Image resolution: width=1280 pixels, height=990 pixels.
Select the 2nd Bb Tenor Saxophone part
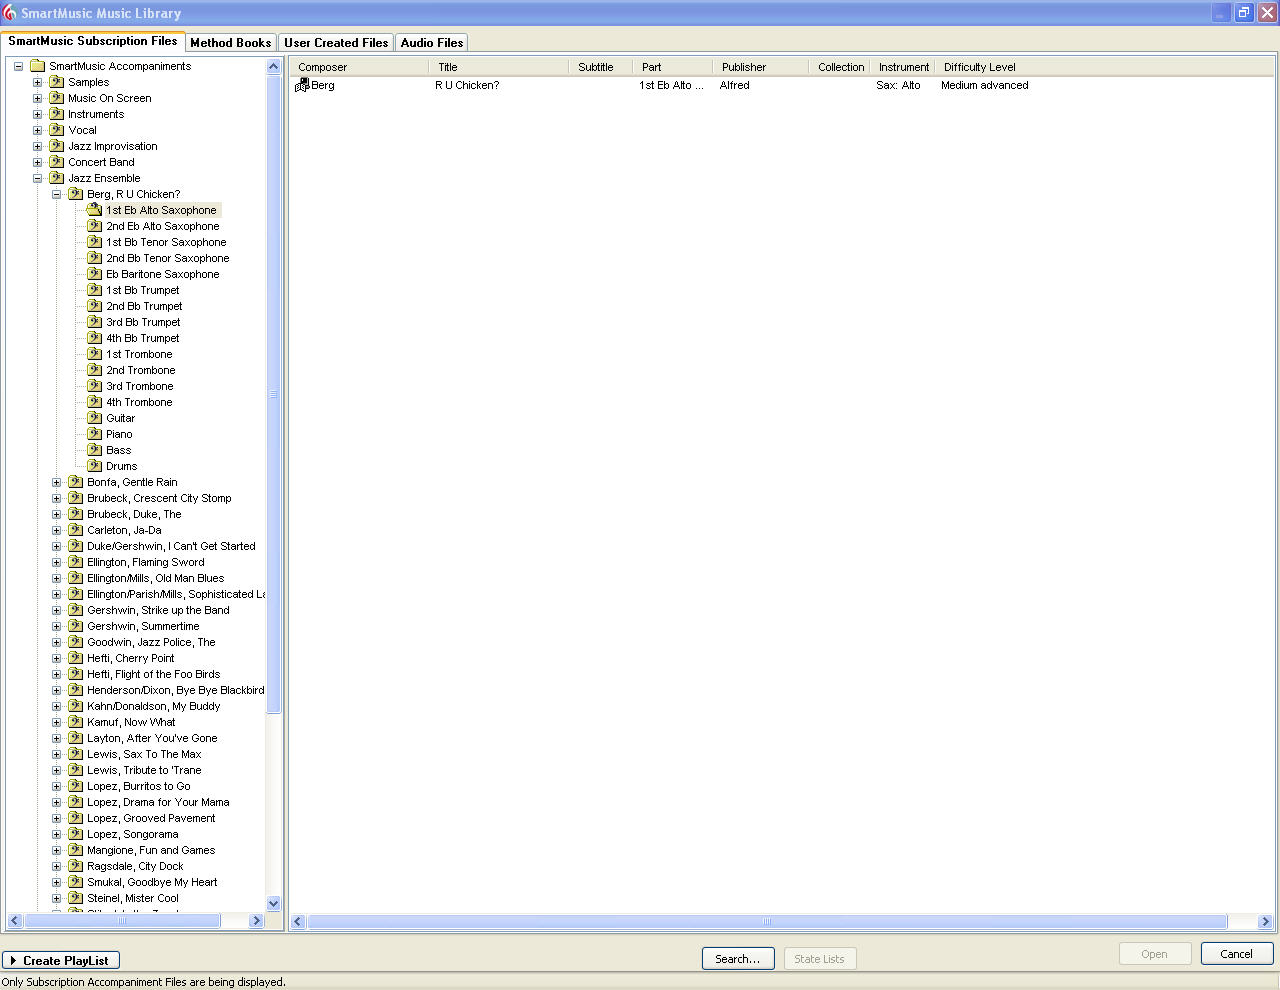[x=168, y=258]
